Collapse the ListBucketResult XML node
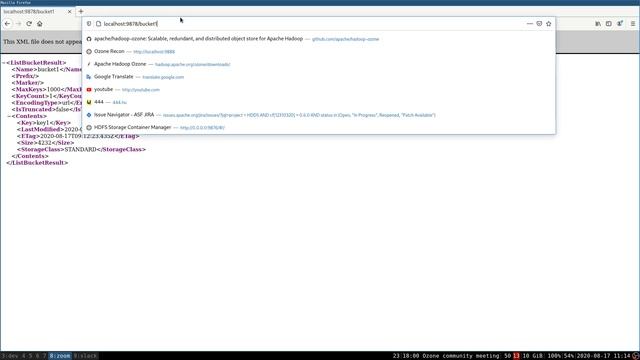 4,63
